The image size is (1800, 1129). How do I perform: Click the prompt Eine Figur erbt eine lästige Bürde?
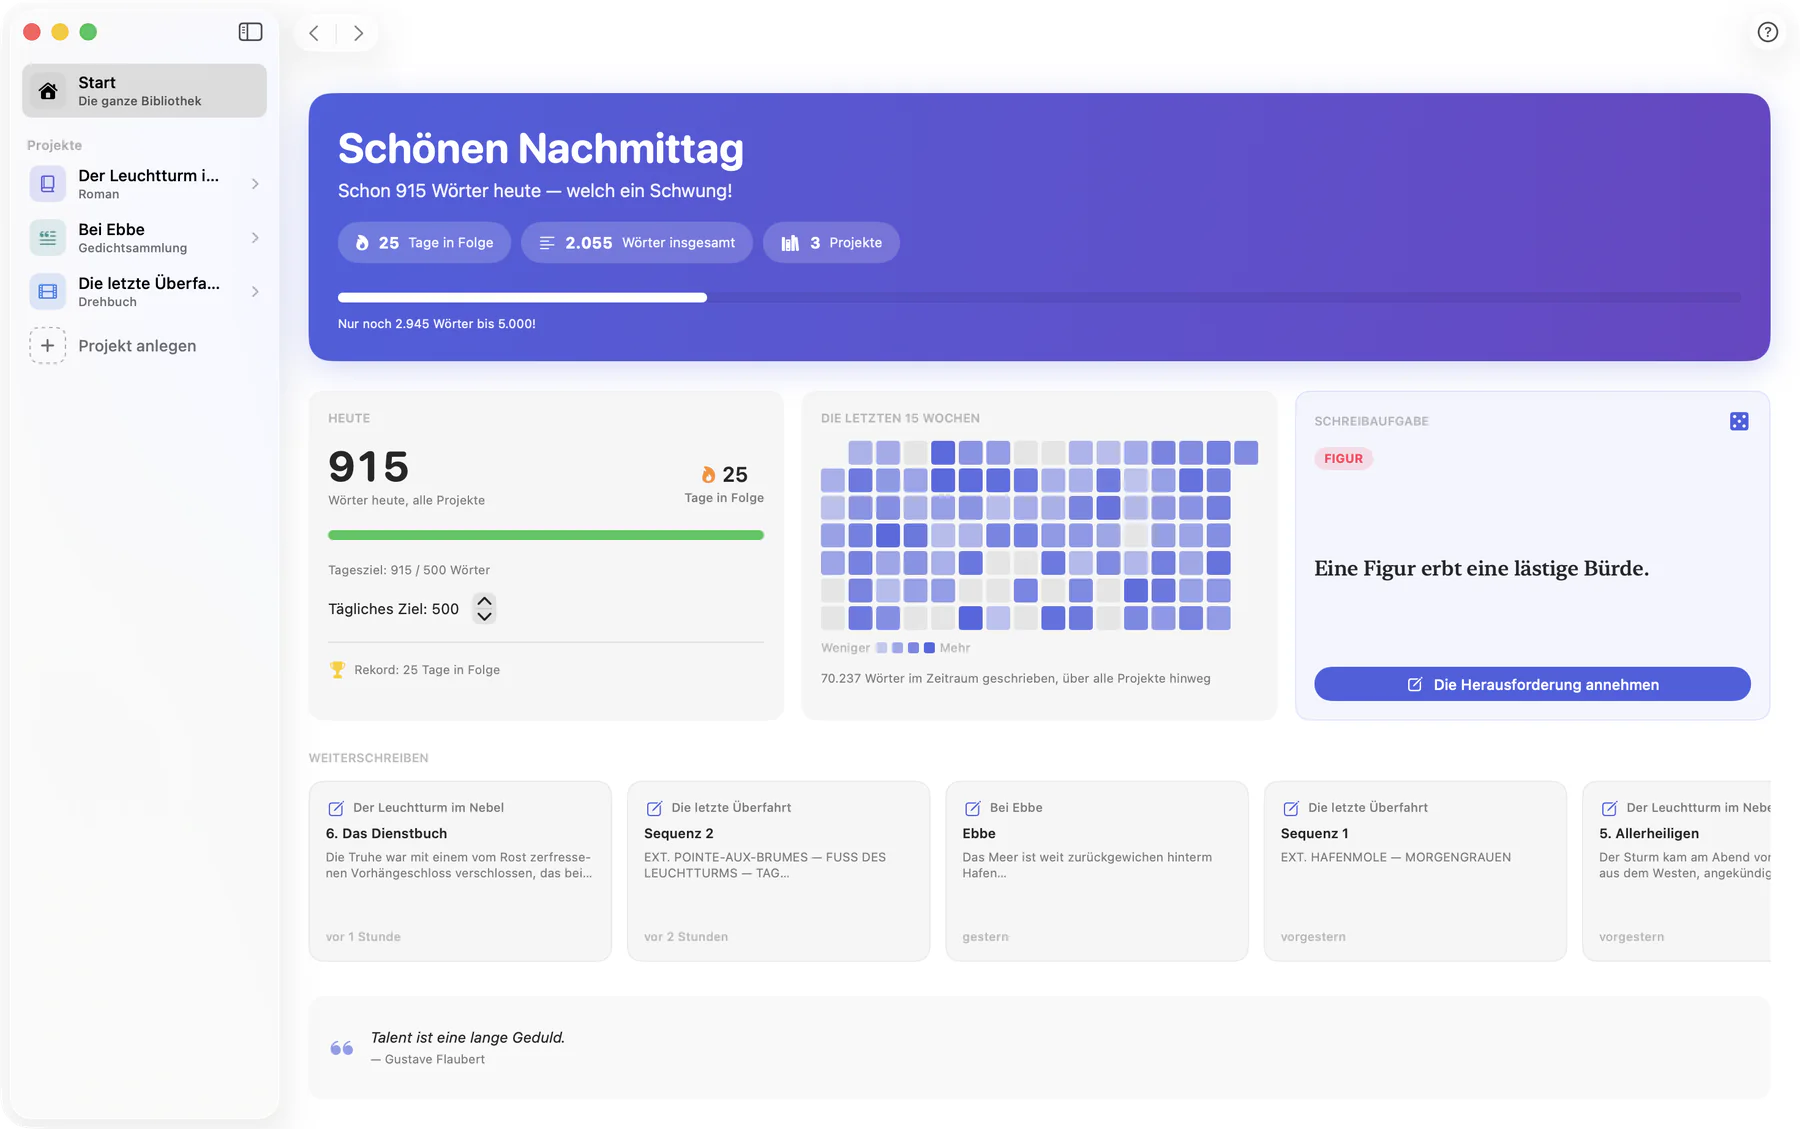click(x=1481, y=568)
